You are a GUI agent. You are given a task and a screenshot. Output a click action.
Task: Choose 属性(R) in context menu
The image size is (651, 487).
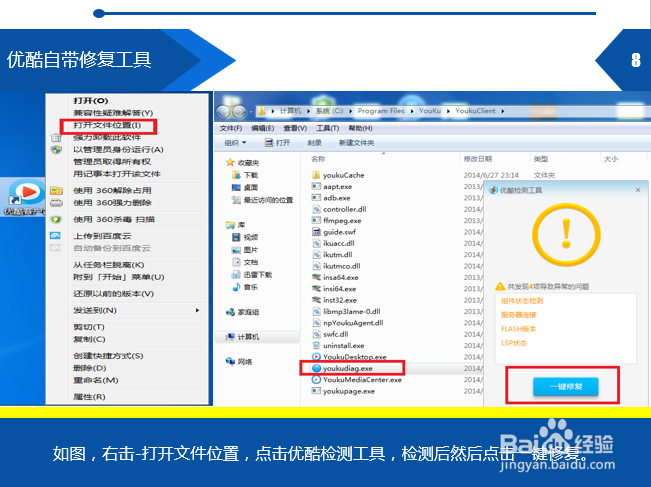pyautogui.click(x=89, y=396)
